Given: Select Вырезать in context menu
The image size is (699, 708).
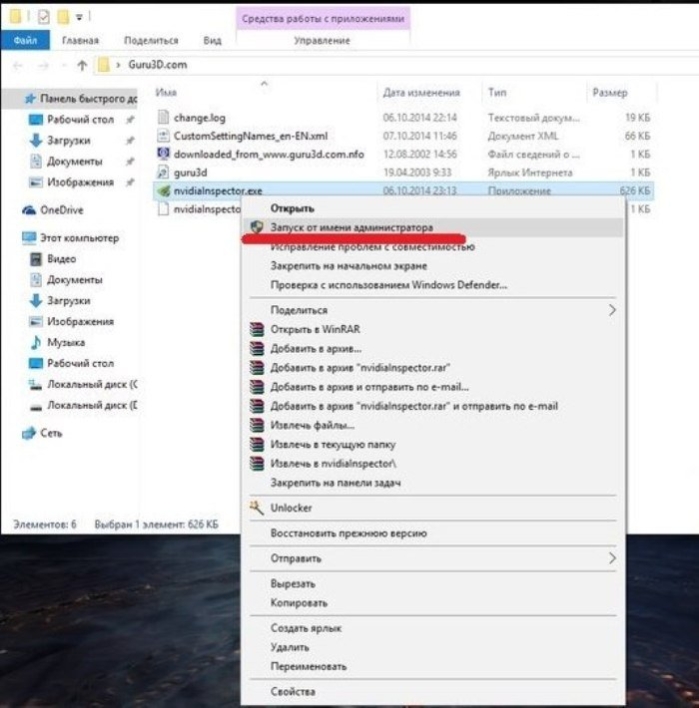Looking at the screenshot, I should [434, 583].
